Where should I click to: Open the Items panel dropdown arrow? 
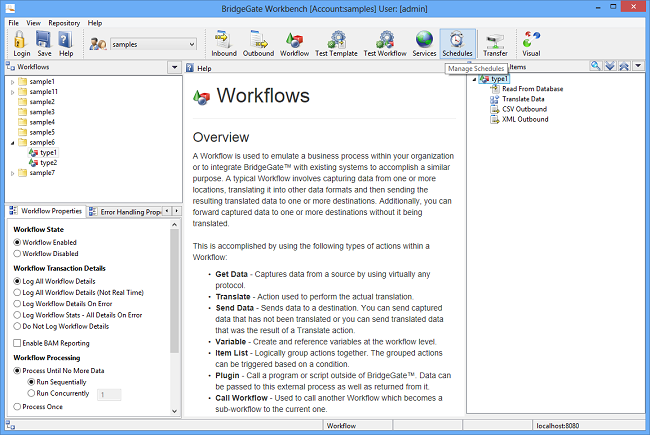638,66
